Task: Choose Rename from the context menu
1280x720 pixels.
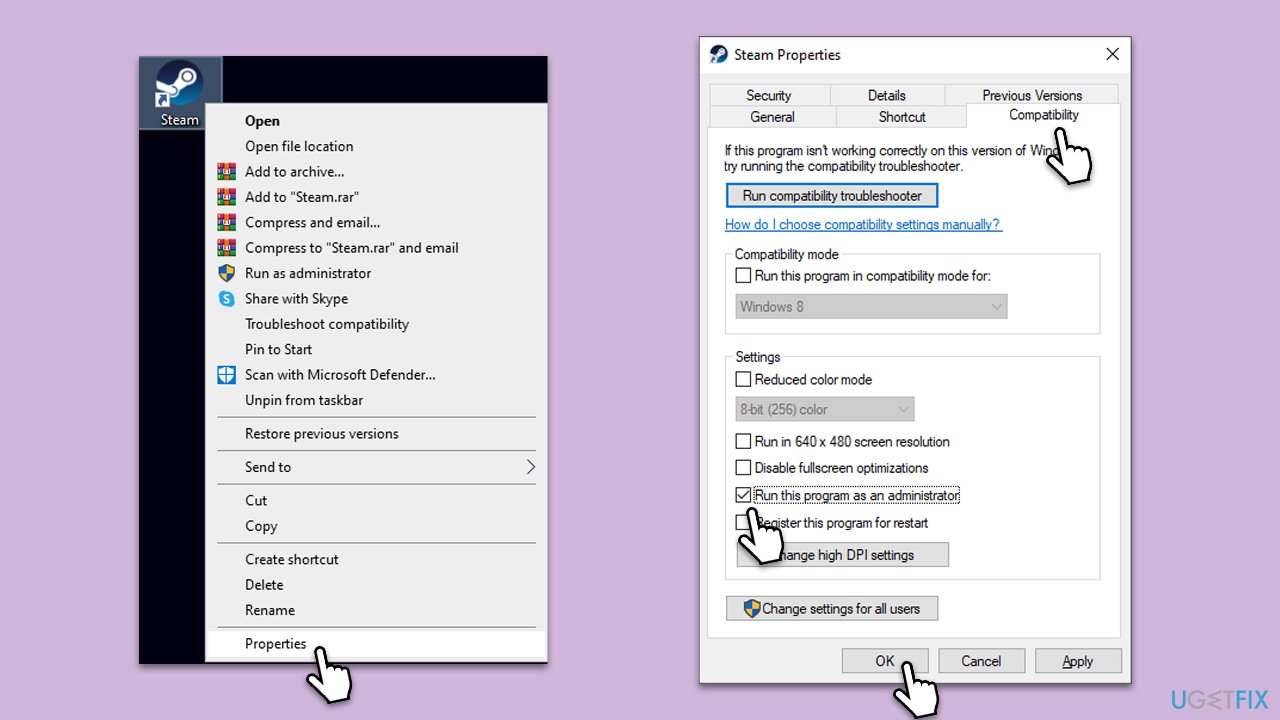Action: [x=376, y=610]
